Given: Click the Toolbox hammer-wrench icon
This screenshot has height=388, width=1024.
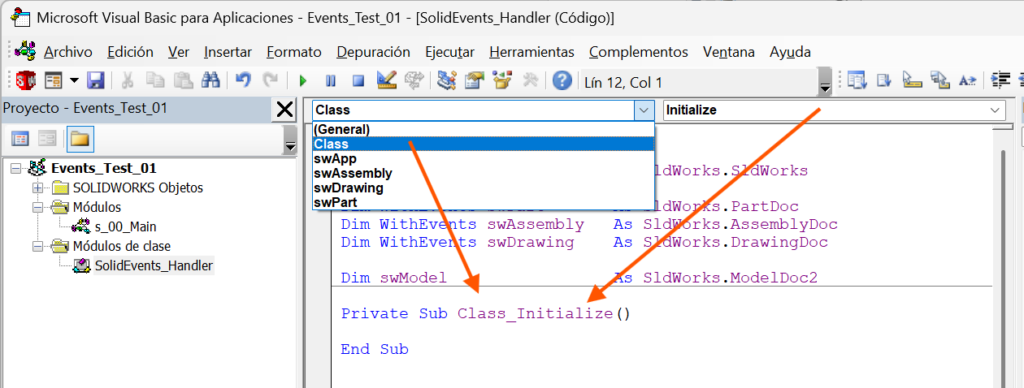Looking at the screenshot, I should [531, 81].
